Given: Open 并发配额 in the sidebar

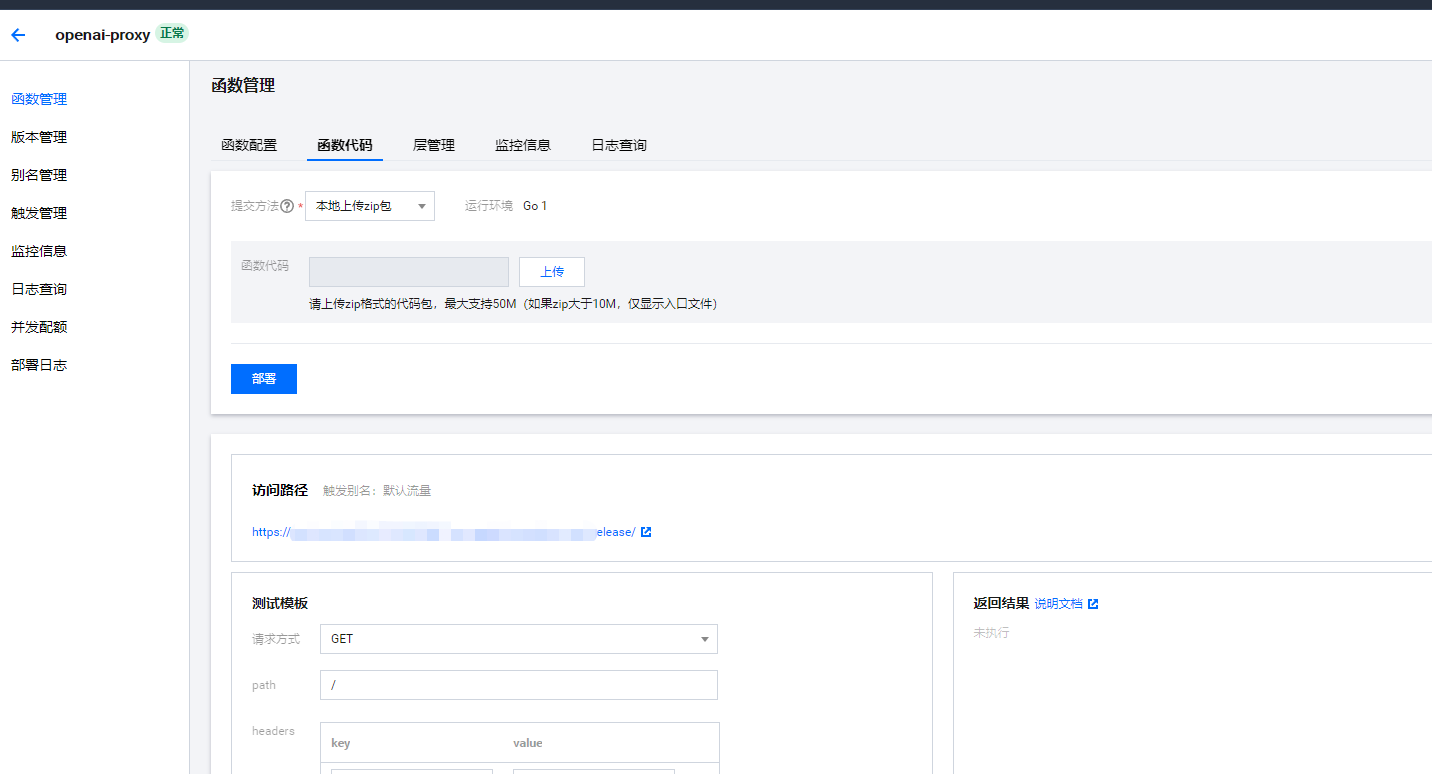Looking at the screenshot, I should pos(39,327).
